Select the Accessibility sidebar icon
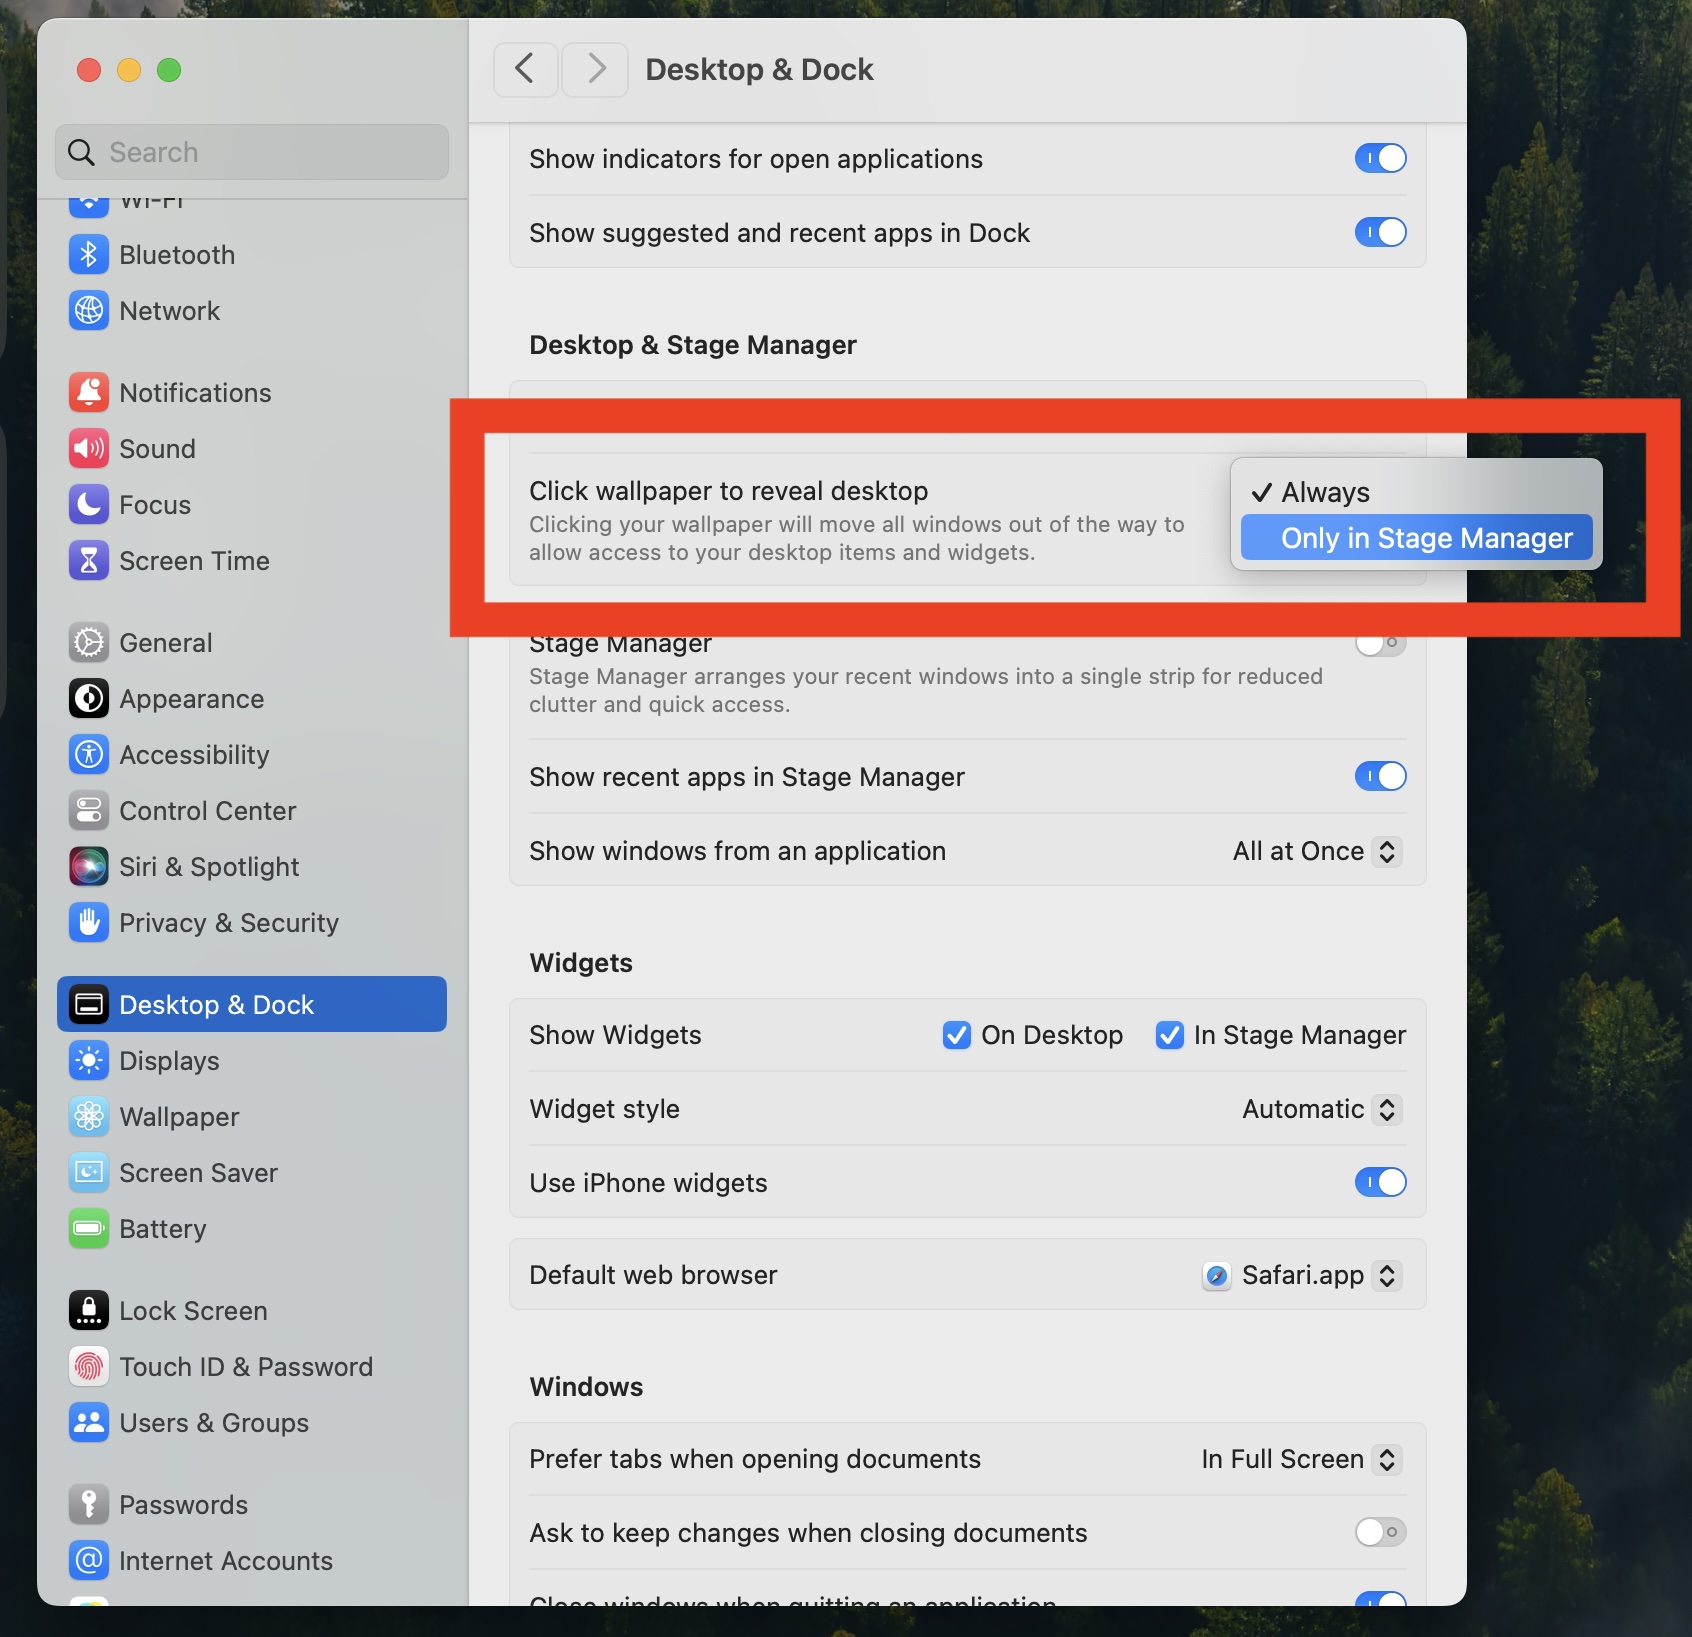 [x=89, y=754]
